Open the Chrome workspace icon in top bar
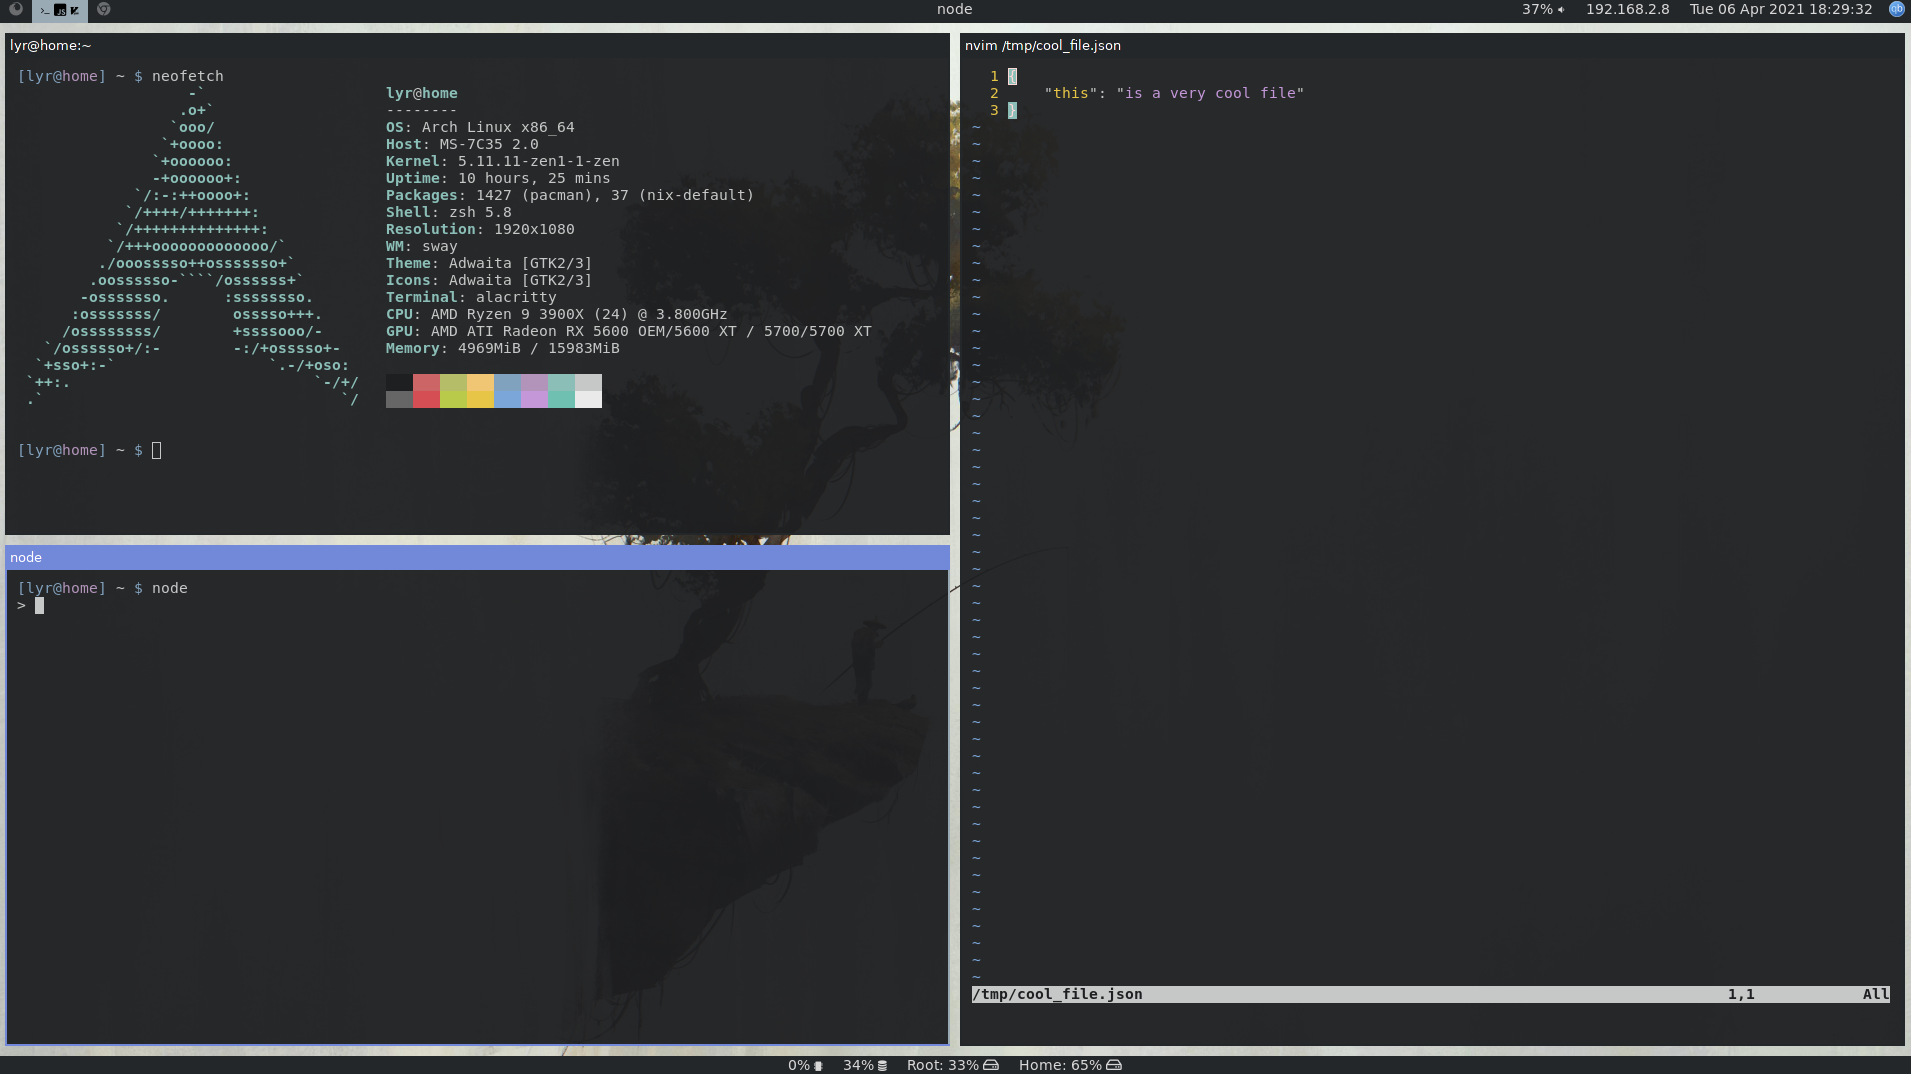 104,9
